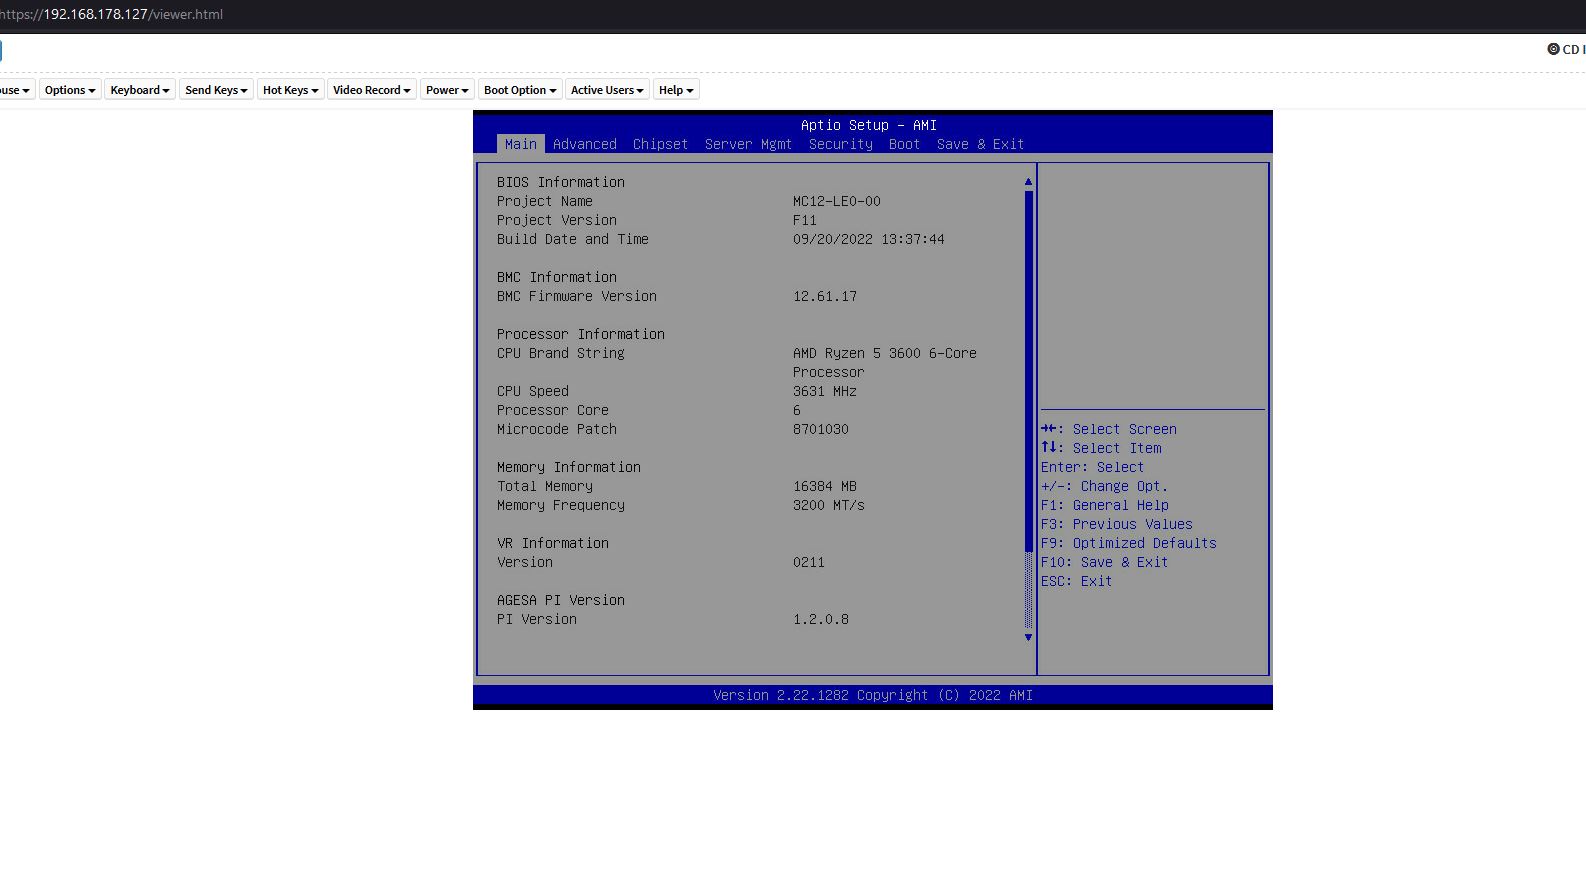Screen dimensions: 1586x876
Task: Click the browser URL address text
Action: tap(111, 14)
